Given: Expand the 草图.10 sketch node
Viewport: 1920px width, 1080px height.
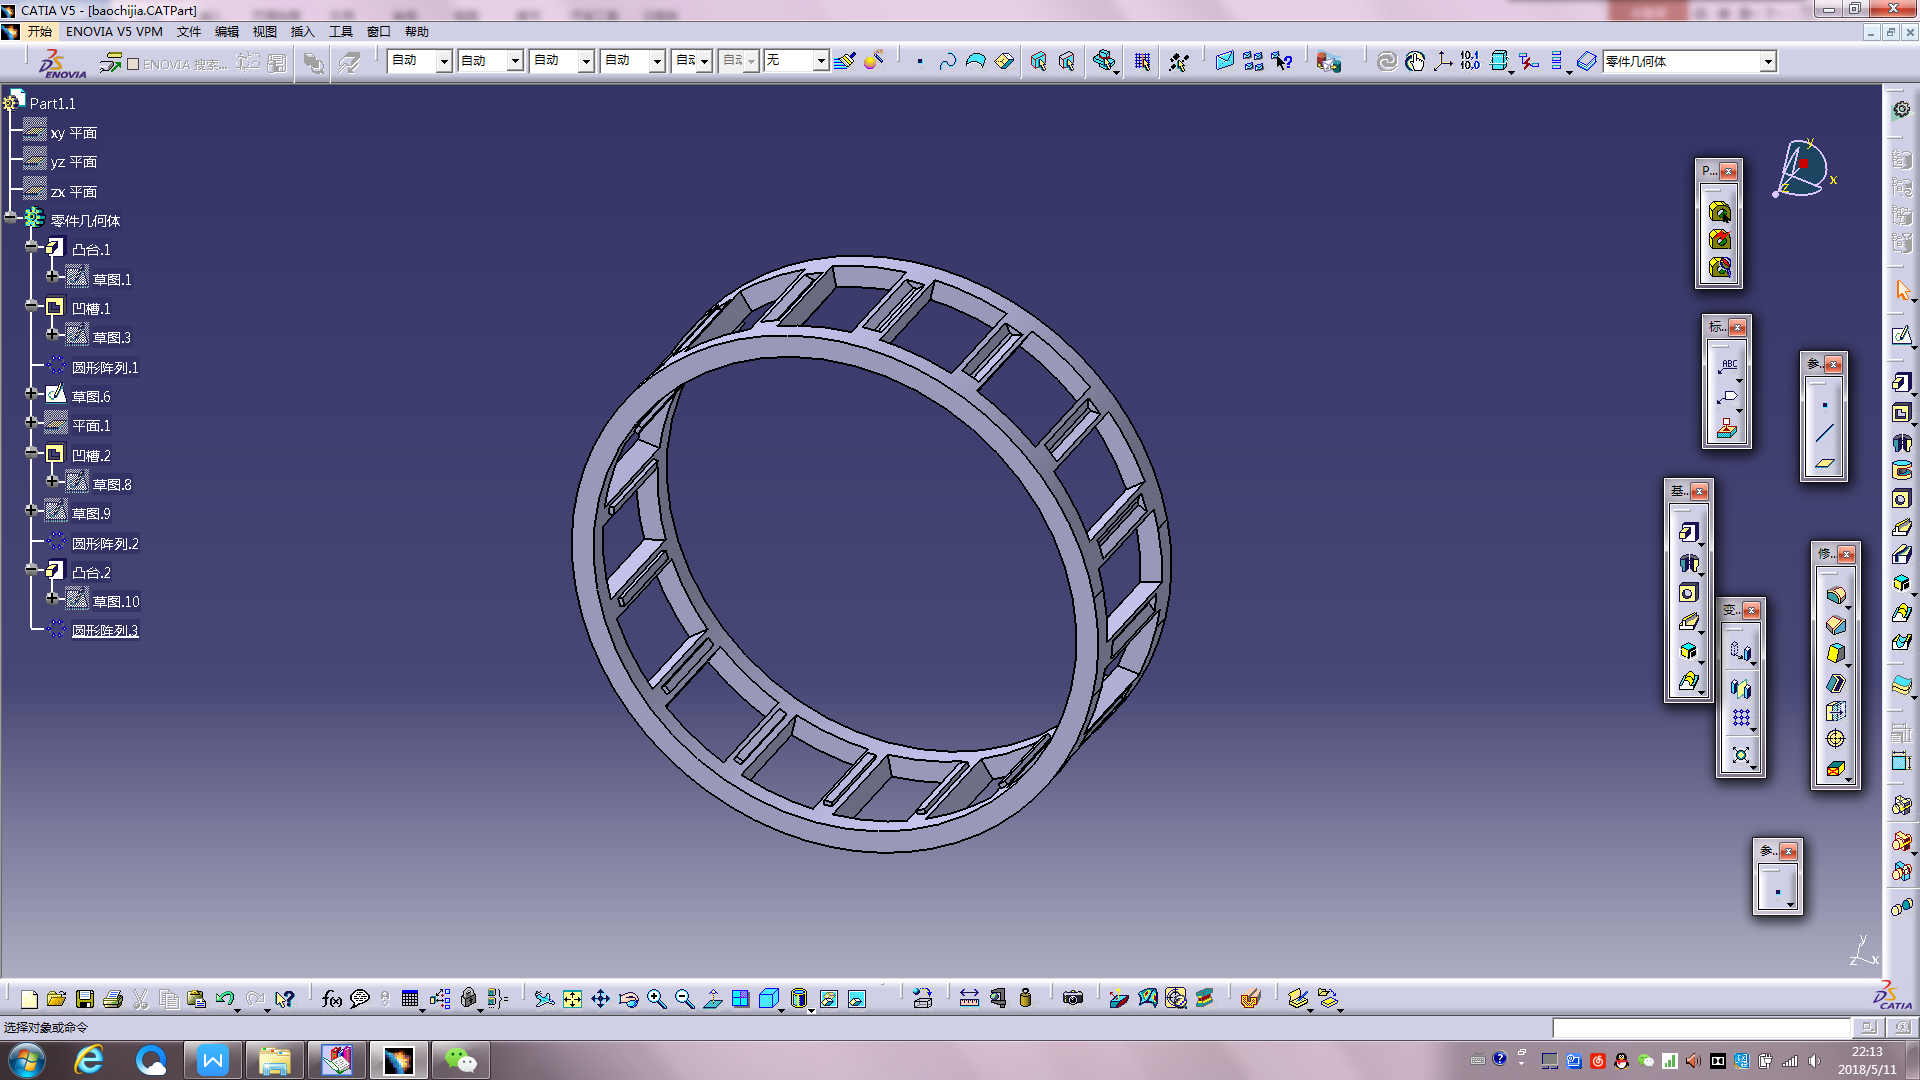Looking at the screenshot, I should [x=53, y=599].
